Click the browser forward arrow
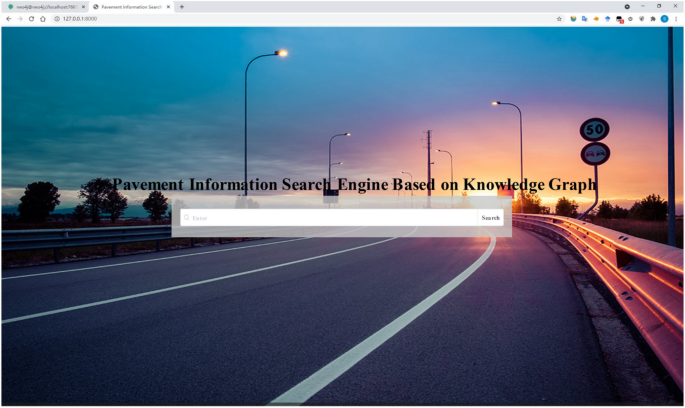This screenshot has width=685, height=408. coord(20,18)
